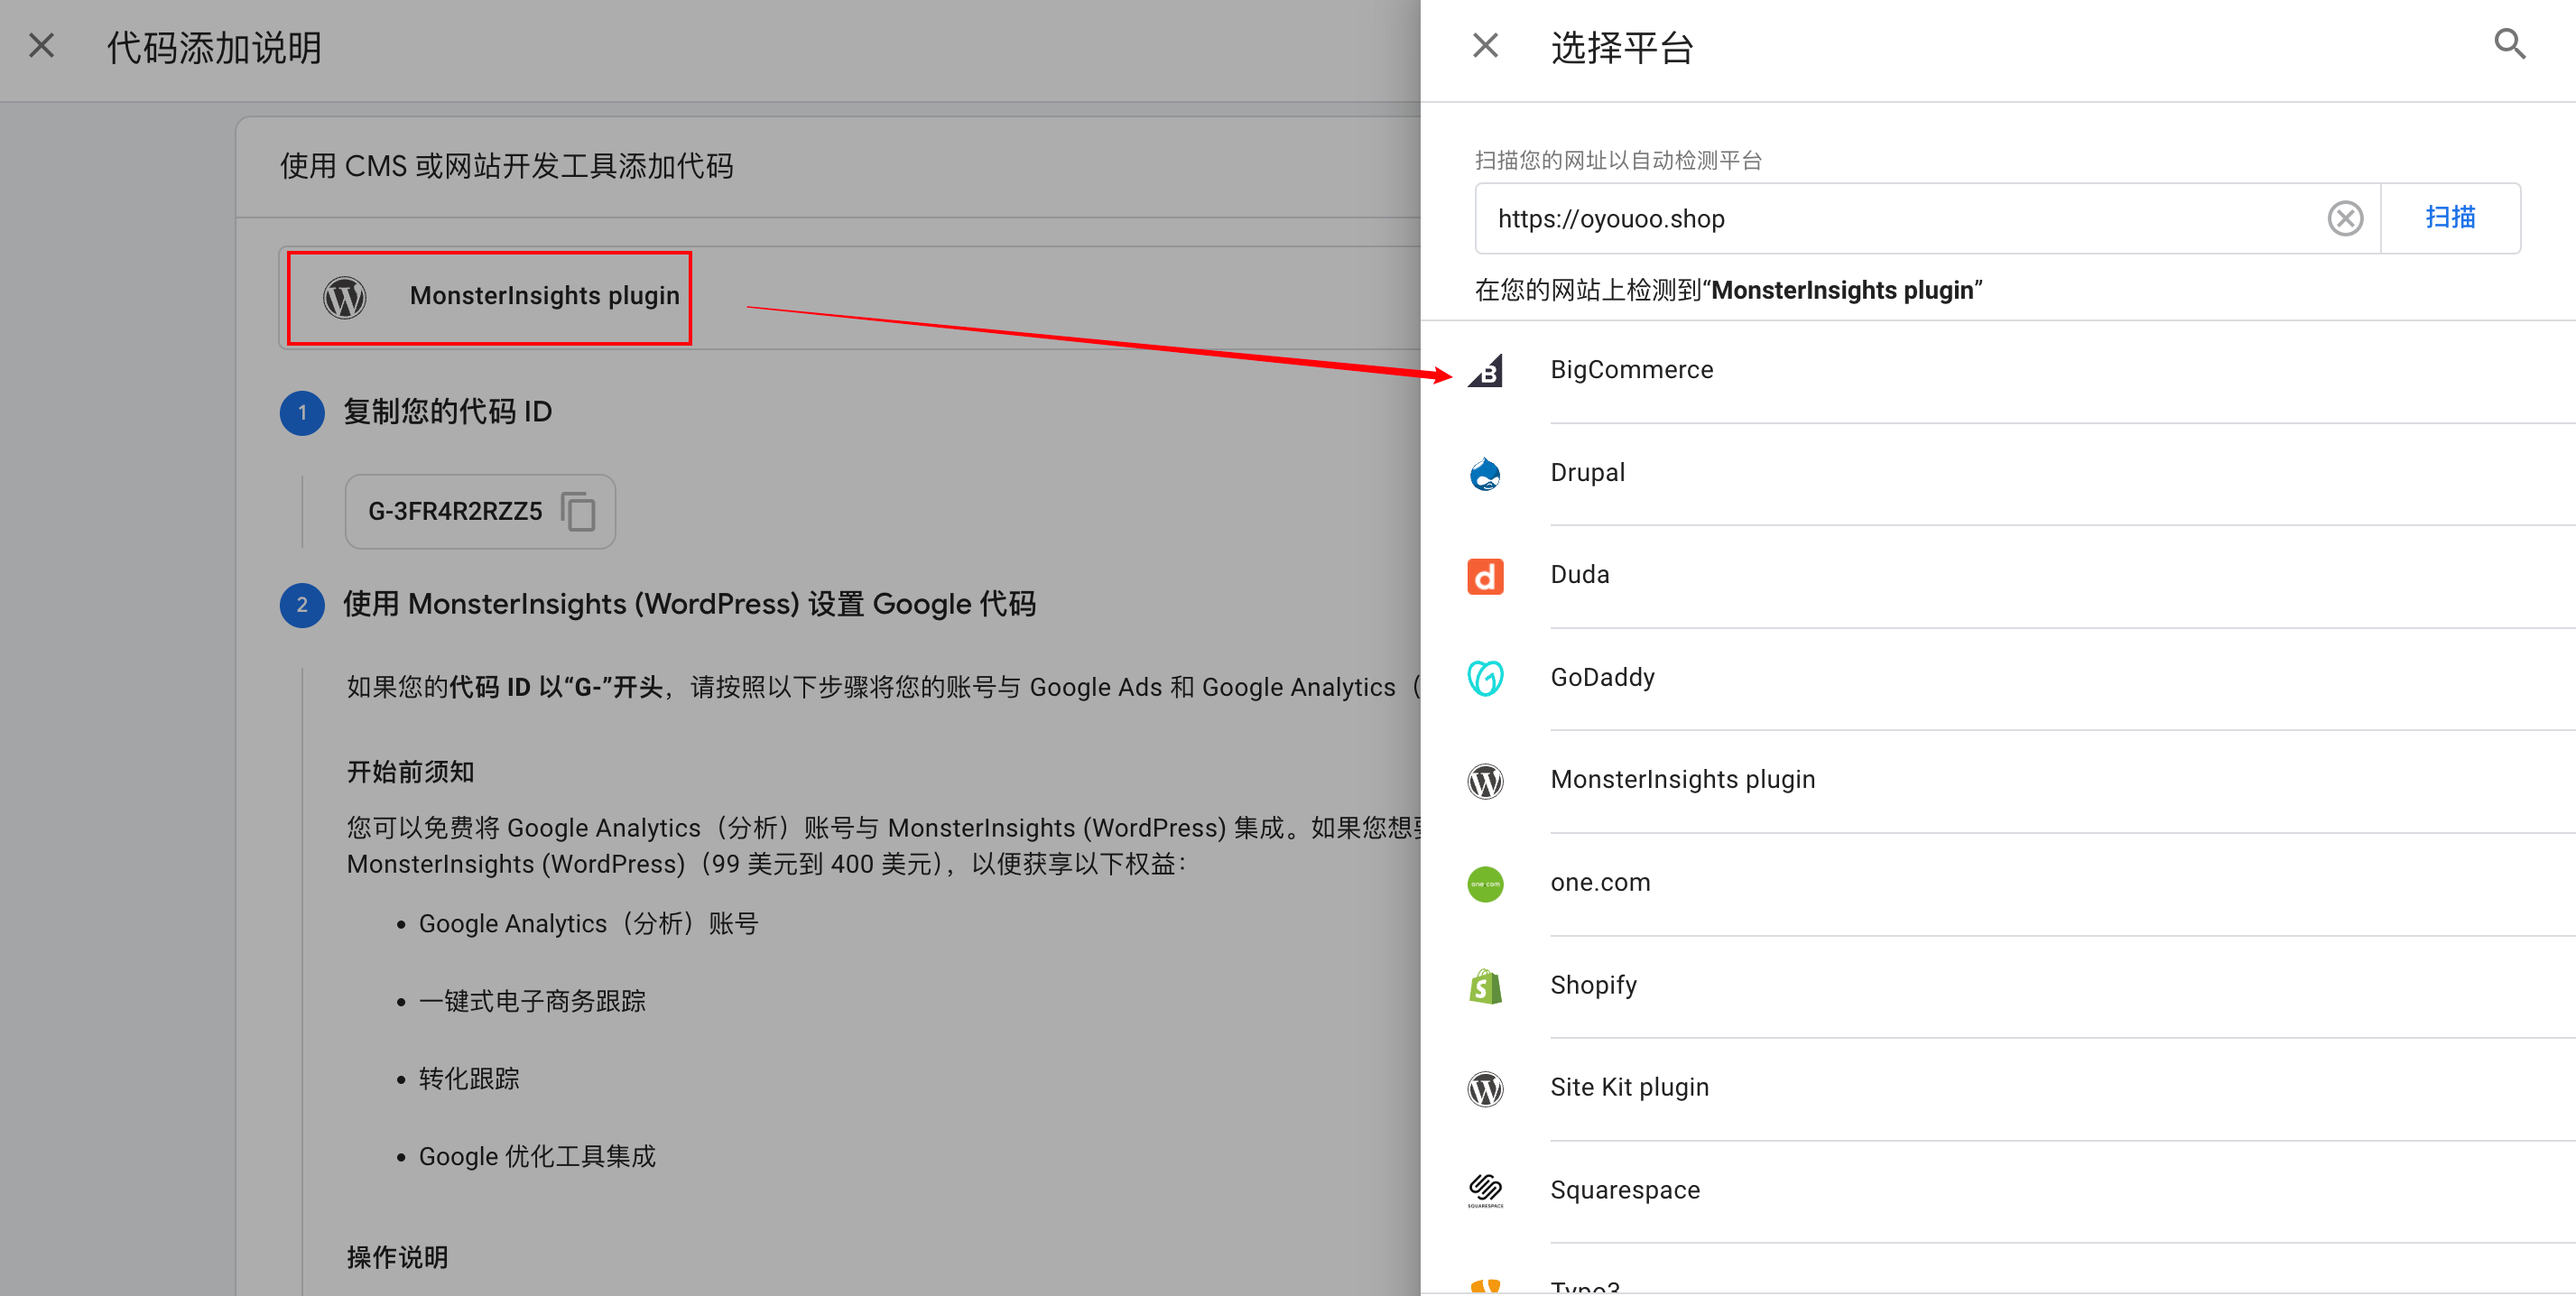This screenshot has width=2576, height=1296.
Task: Click the 扫描 scan button
Action: point(2450,218)
